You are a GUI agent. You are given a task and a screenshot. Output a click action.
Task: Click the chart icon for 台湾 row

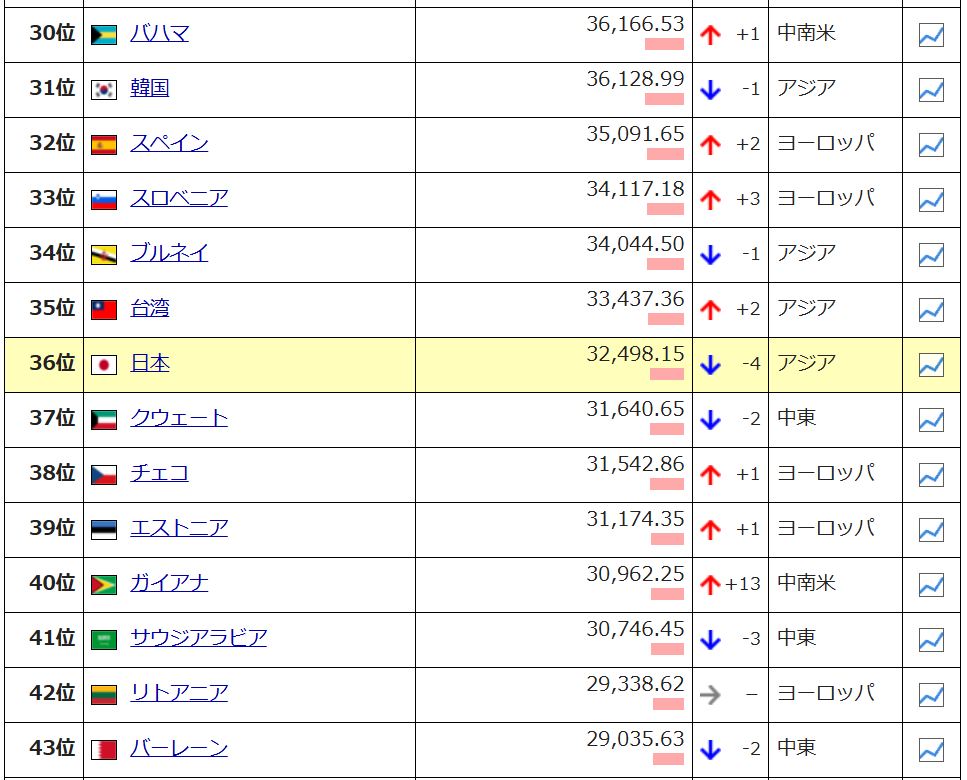tap(931, 310)
